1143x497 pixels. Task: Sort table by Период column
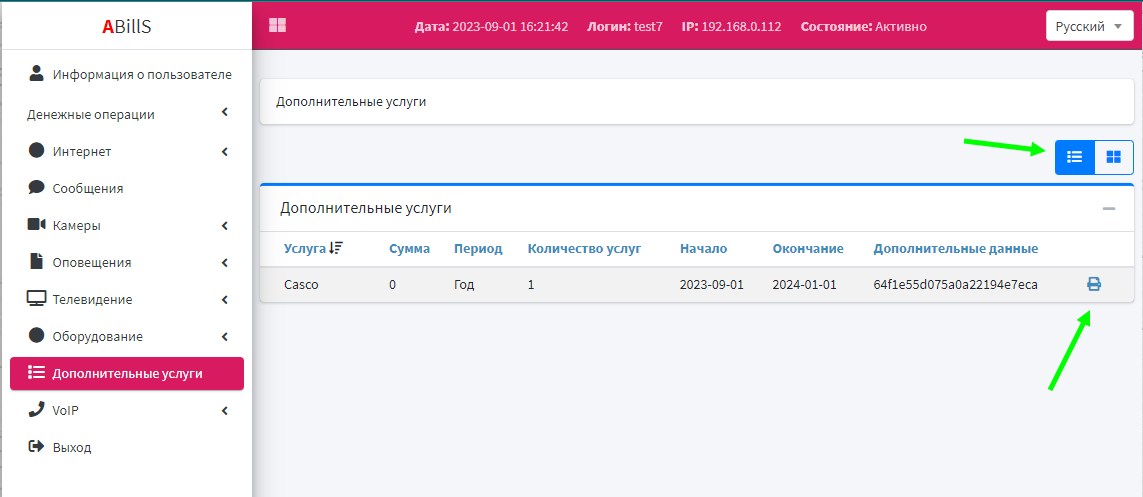(478, 248)
